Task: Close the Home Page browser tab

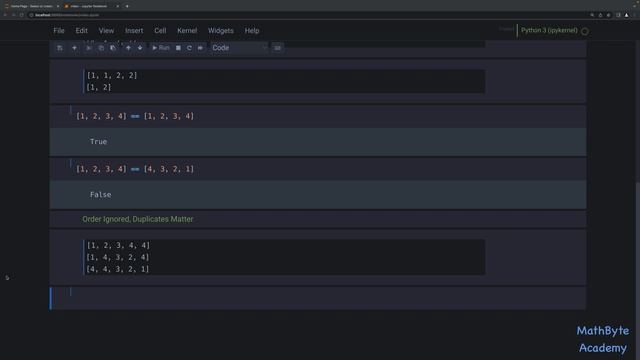Action: [58, 6]
